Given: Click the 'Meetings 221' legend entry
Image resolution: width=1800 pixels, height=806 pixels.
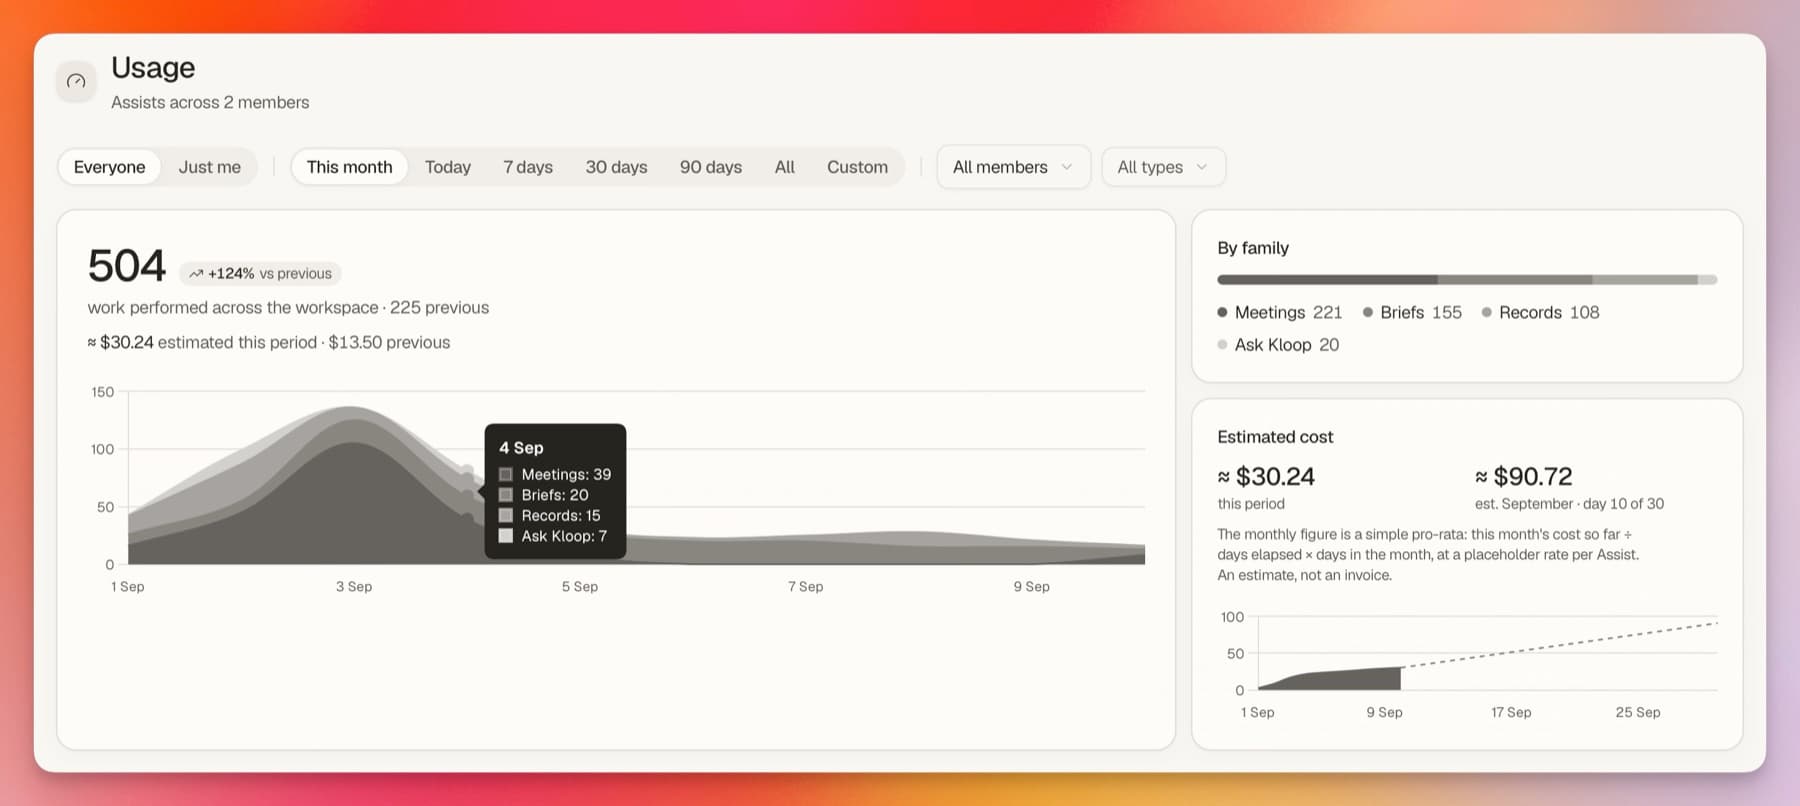Looking at the screenshot, I should [1280, 312].
